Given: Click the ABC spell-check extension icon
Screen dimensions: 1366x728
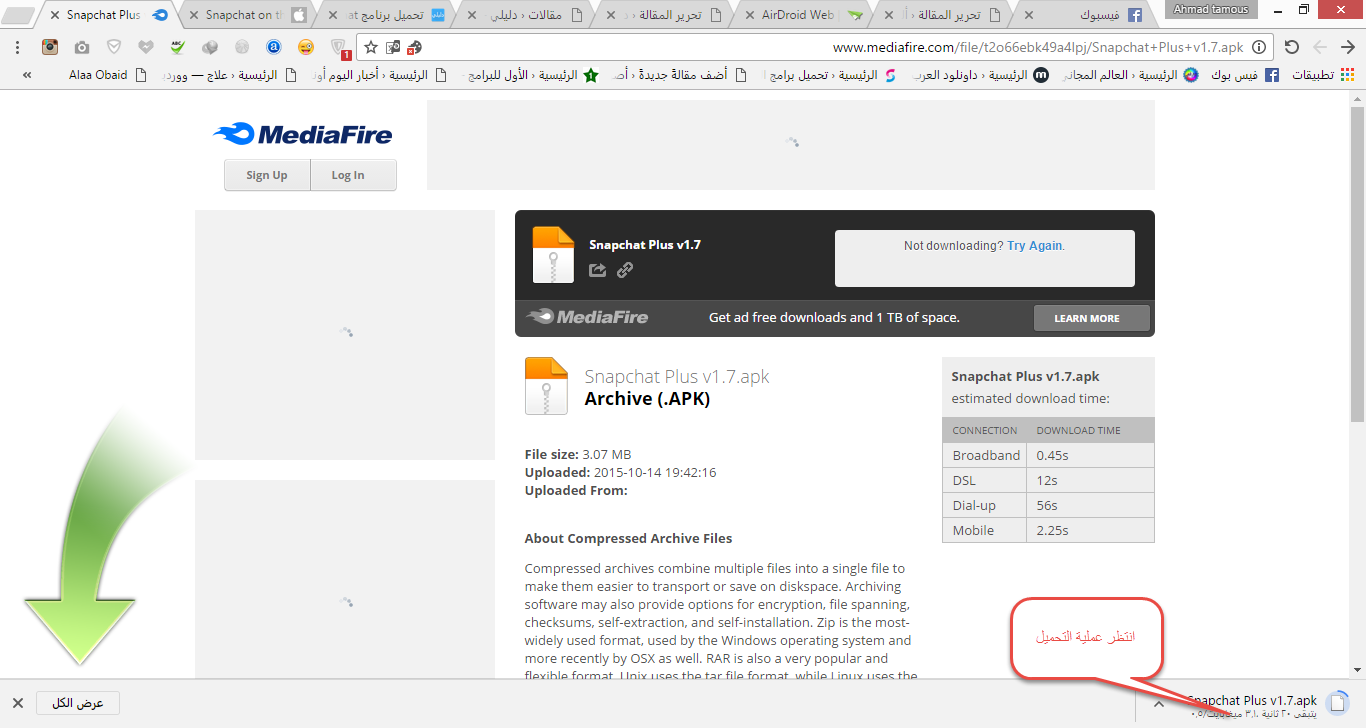Looking at the screenshot, I should tap(178, 47).
